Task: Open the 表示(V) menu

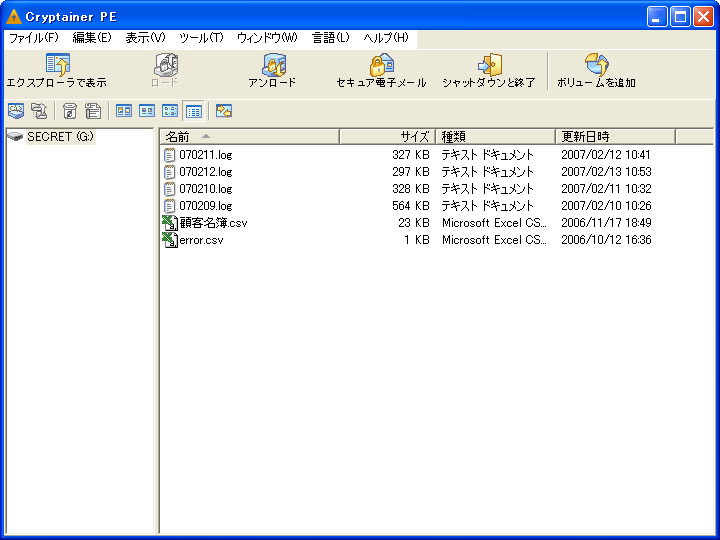Action: (145, 38)
